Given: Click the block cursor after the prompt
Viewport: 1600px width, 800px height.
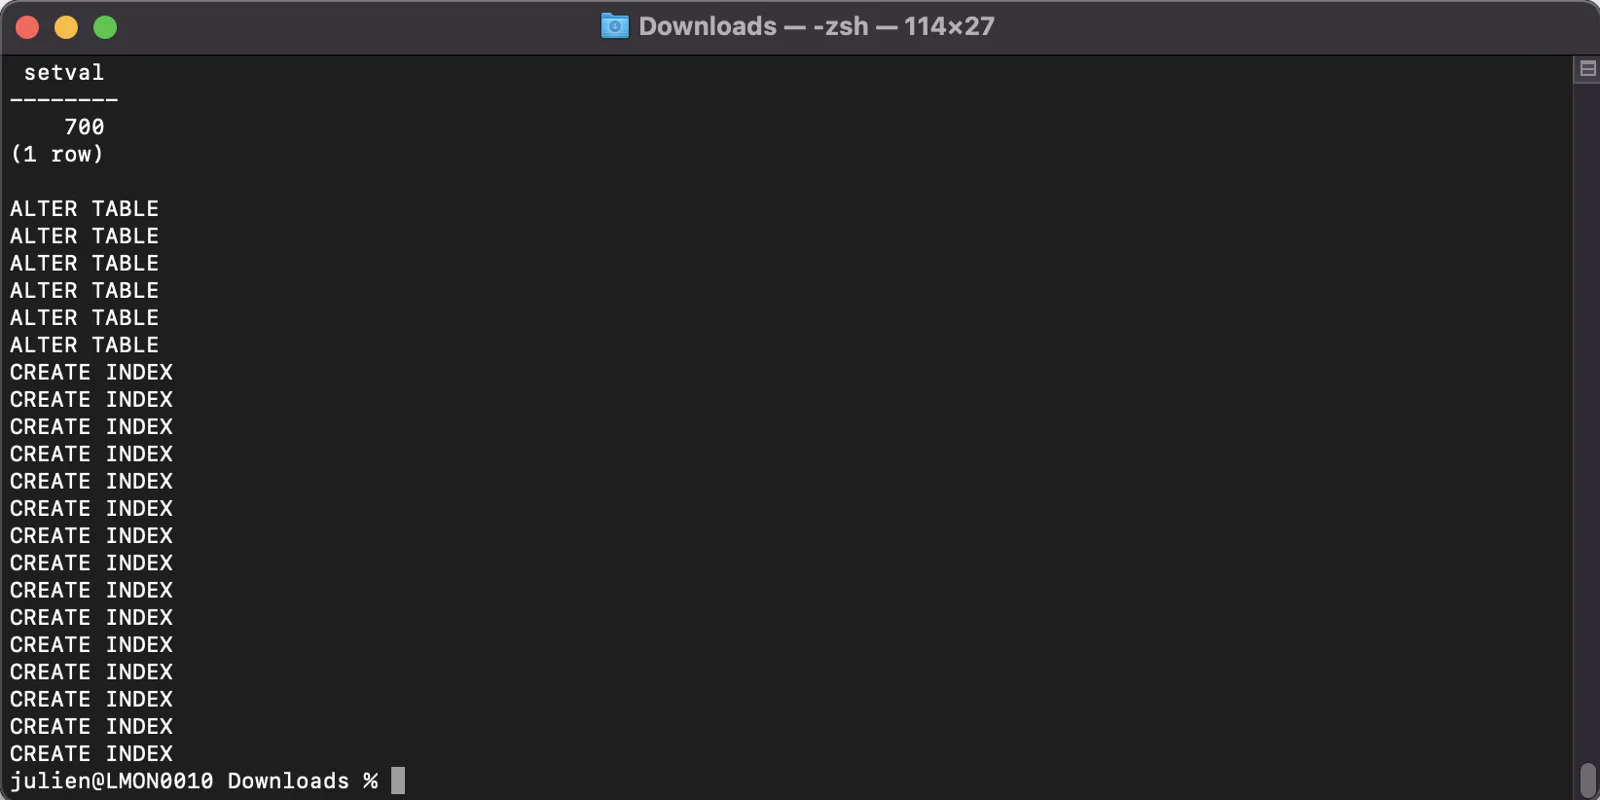Looking at the screenshot, I should coord(398,780).
